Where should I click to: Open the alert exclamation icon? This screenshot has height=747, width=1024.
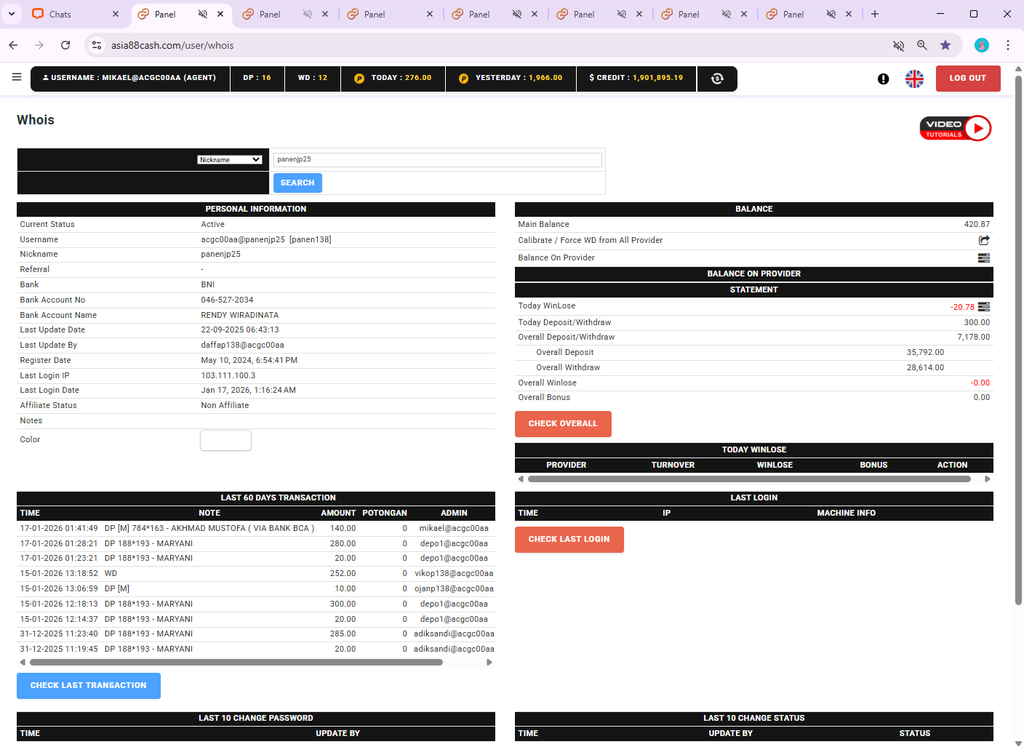click(883, 78)
